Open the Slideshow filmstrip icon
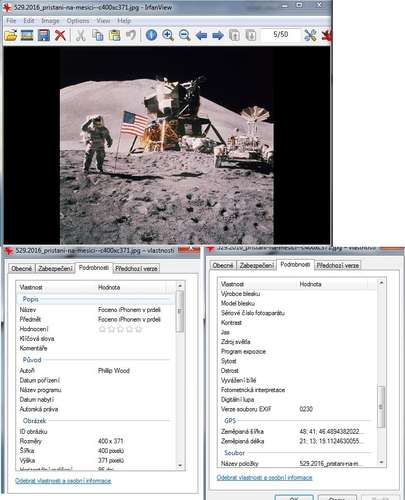This screenshot has height=500, width=405. coord(27,35)
